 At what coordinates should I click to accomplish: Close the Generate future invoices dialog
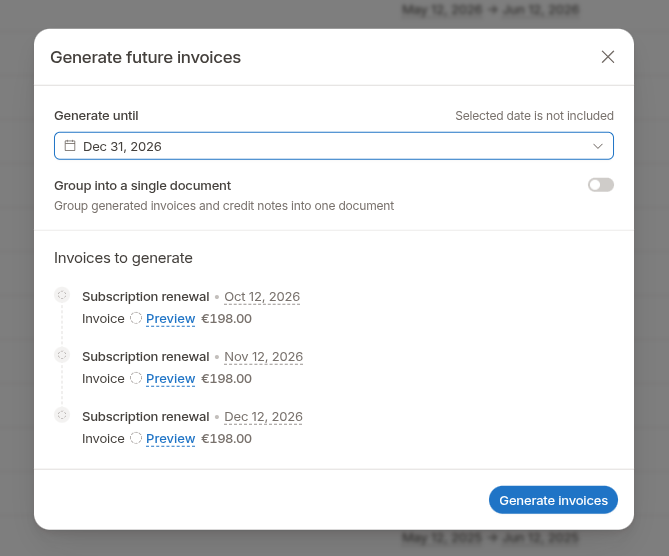tap(608, 57)
